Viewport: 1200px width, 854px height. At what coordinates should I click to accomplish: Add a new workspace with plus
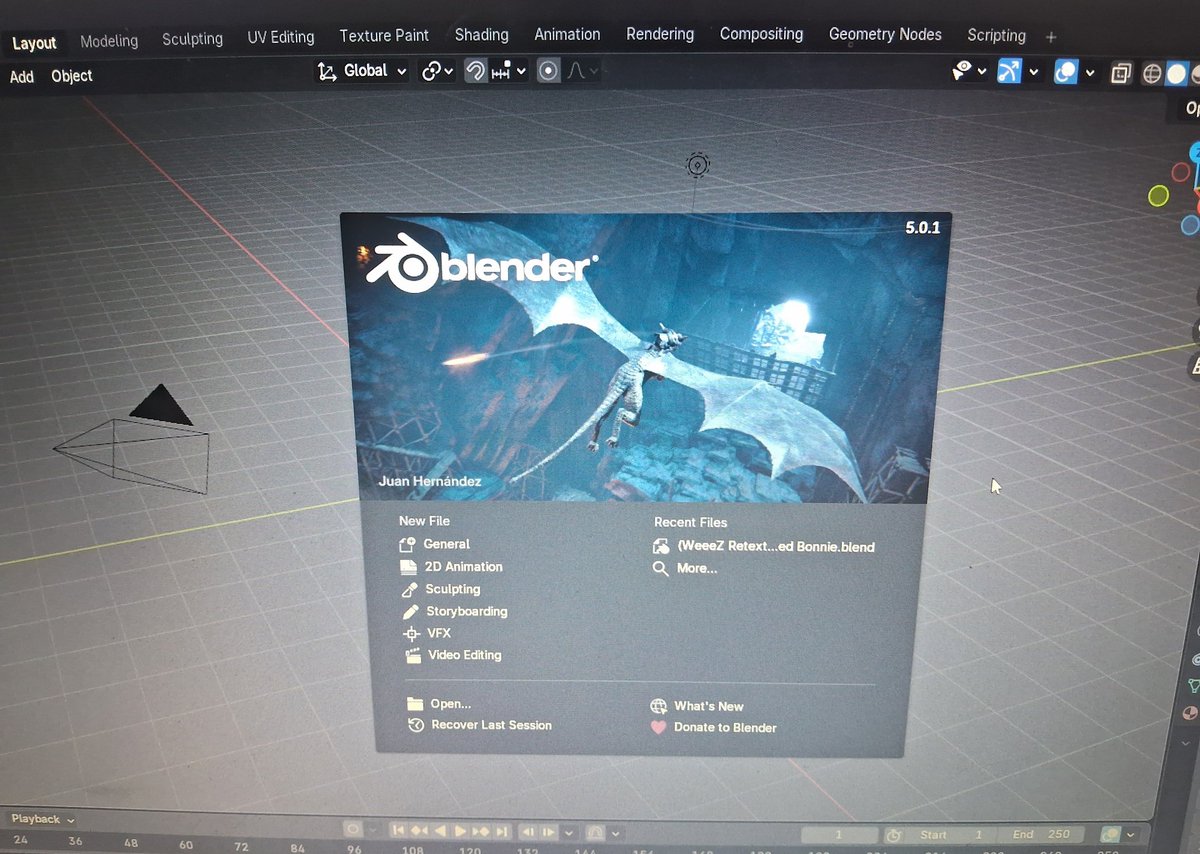[1050, 37]
